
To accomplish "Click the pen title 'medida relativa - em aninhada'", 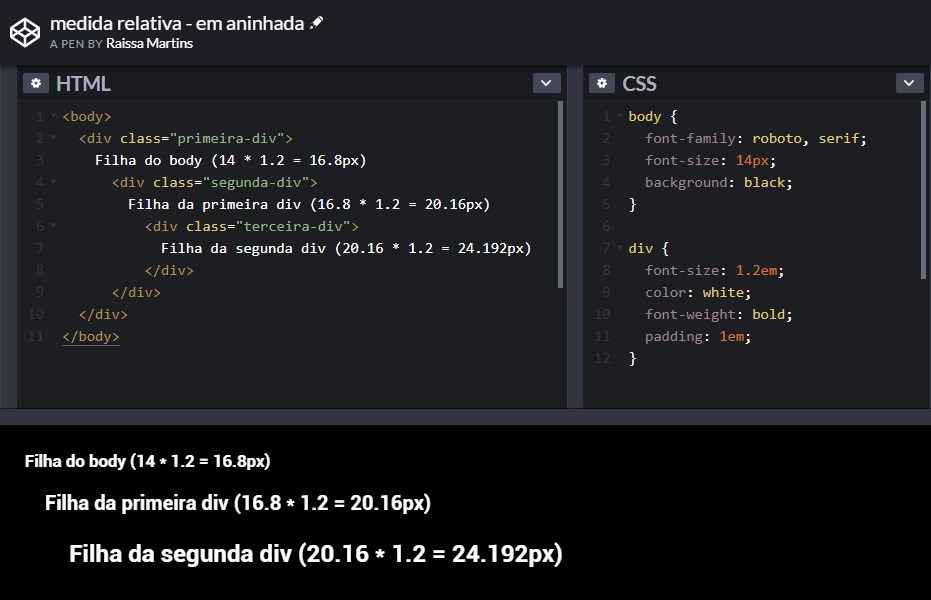I will click(x=177, y=23).
